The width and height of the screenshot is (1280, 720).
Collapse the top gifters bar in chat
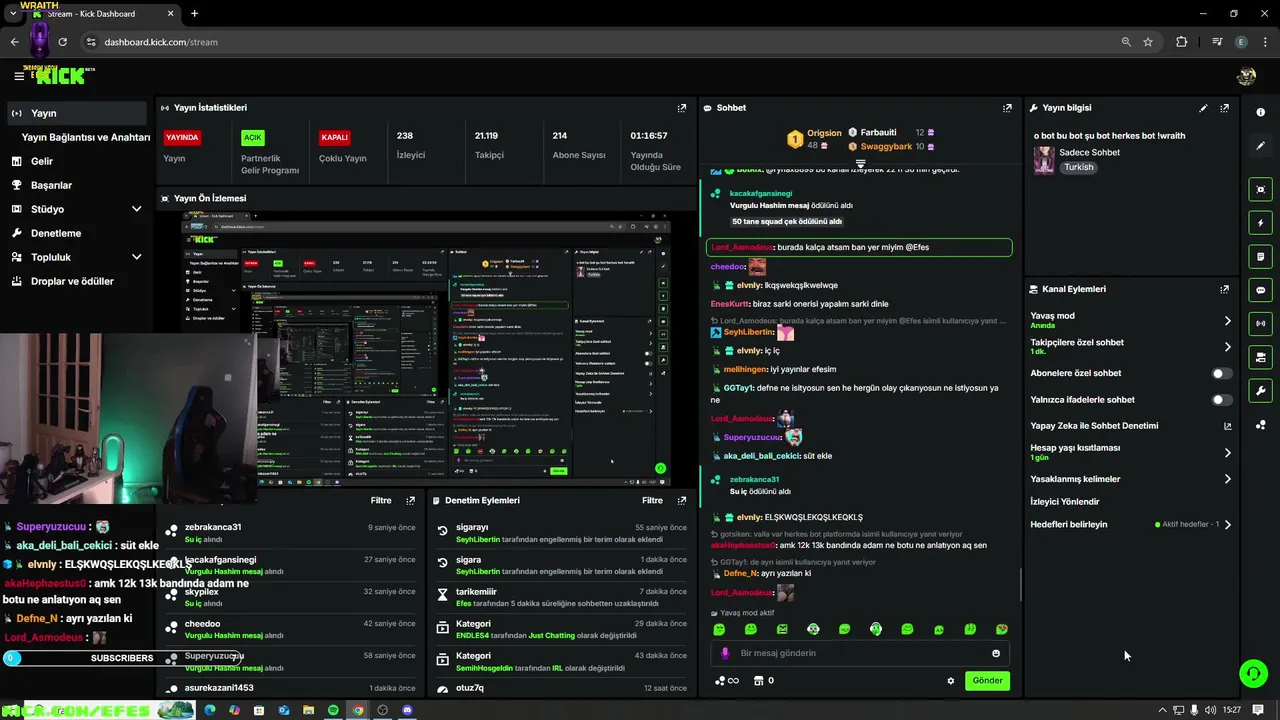[860, 163]
